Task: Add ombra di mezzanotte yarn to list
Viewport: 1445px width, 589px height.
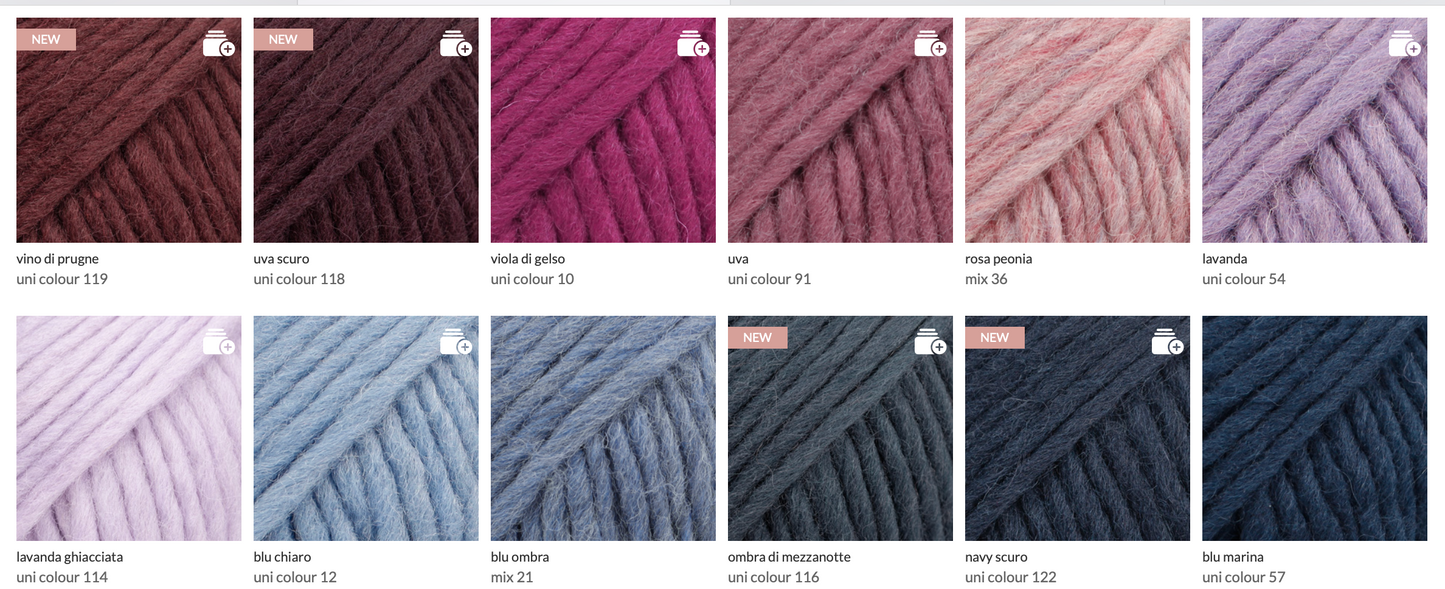Action: [x=930, y=342]
